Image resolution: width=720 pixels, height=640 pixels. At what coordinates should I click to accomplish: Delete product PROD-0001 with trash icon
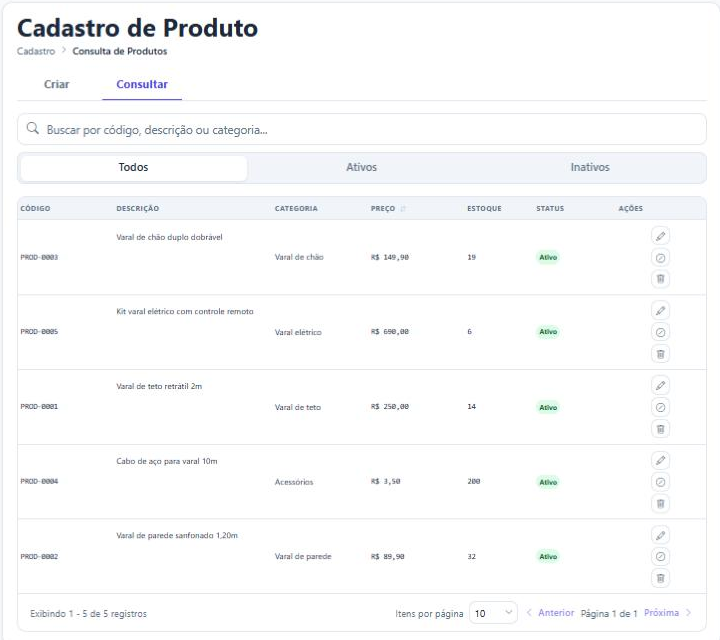pyautogui.click(x=660, y=429)
